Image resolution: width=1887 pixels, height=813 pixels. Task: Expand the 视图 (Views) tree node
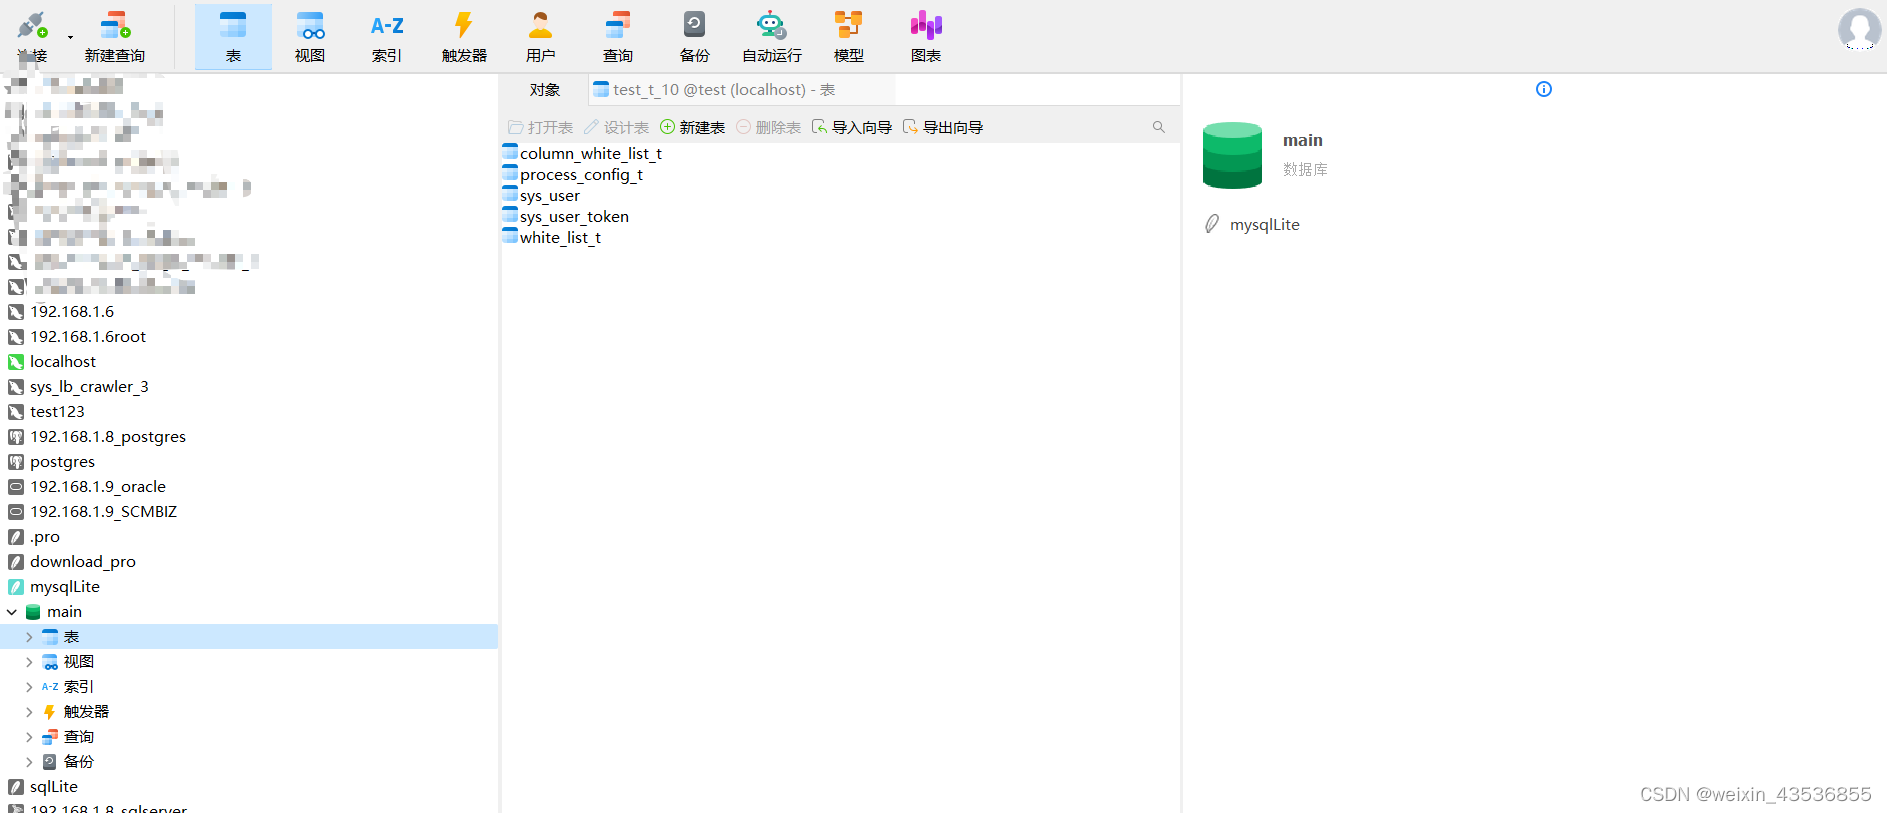point(29,662)
